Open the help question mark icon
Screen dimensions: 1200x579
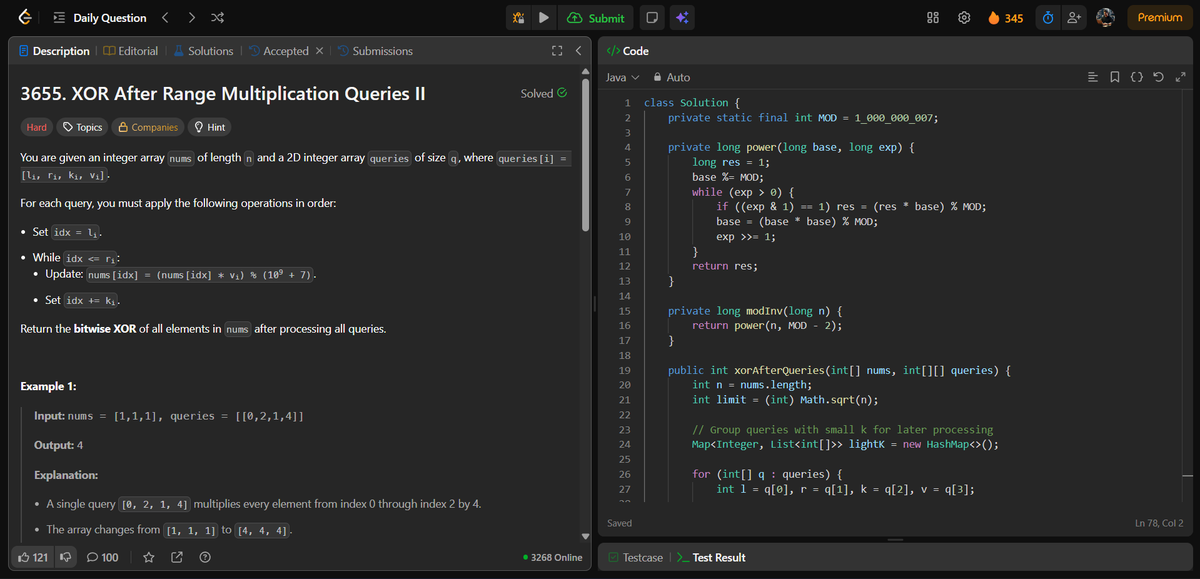click(x=204, y=557)
